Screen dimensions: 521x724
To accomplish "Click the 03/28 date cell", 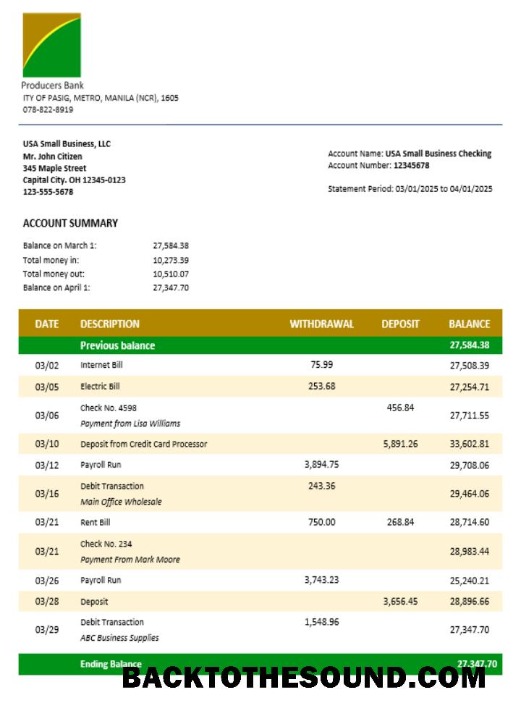I will (47, 602).
